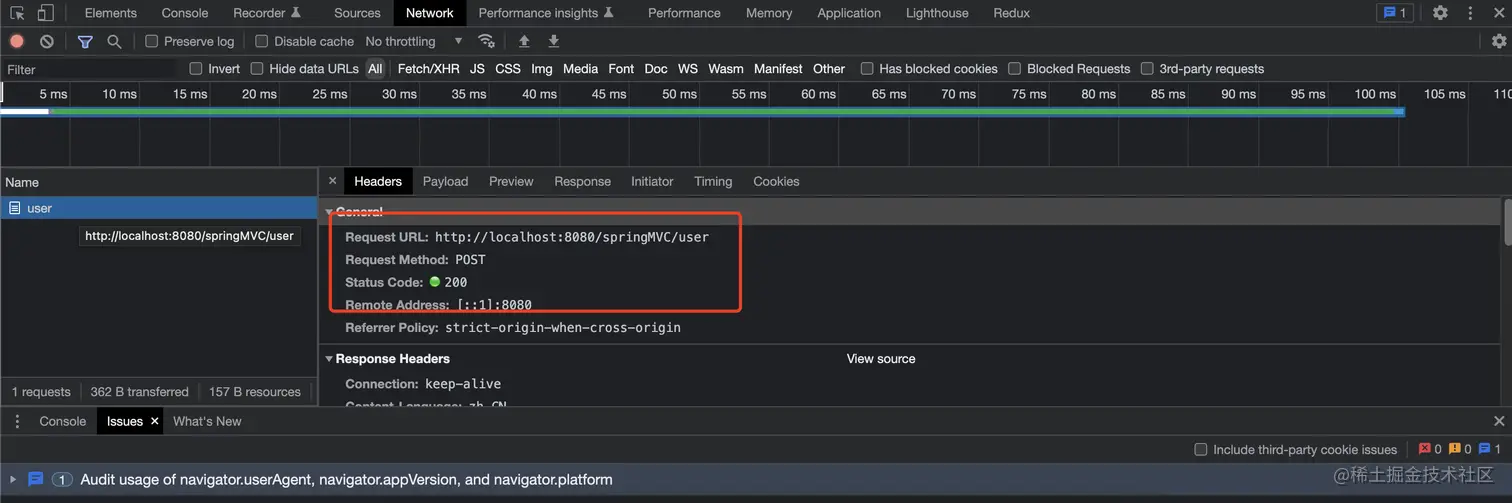Select the user request row
Screen dimensions: 1512x503
(x=158, y=208)
